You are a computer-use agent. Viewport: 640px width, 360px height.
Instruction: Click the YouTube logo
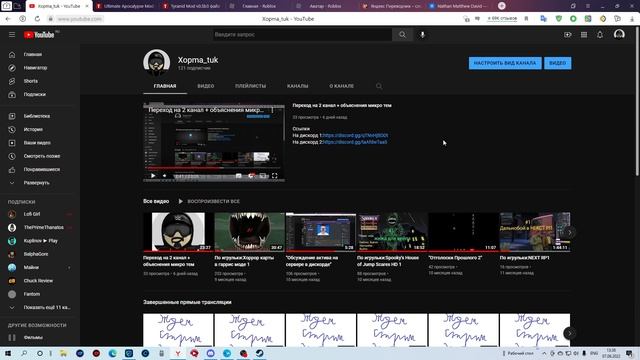(x=39, y=35)
